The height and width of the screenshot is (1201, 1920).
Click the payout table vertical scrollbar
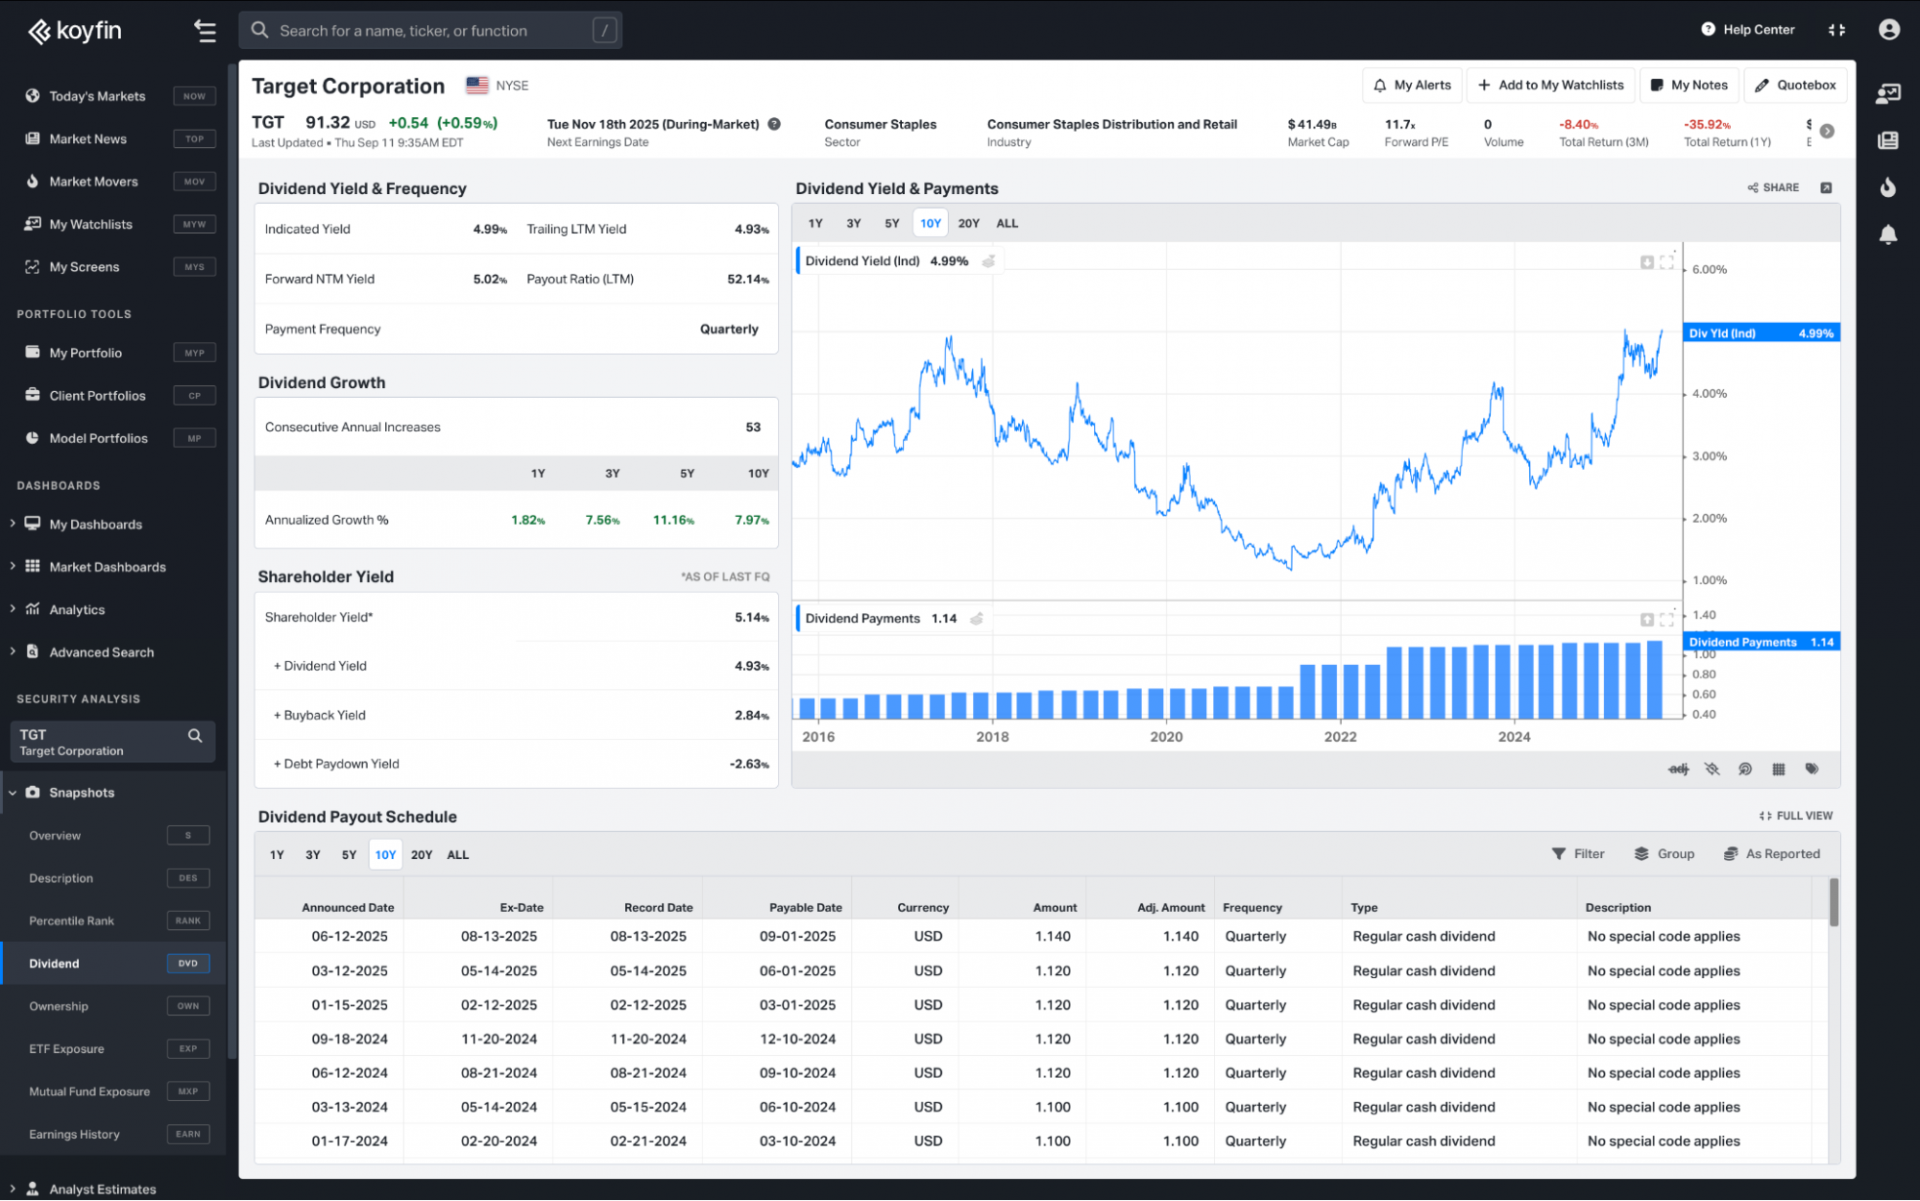[x=1833, y=902]
